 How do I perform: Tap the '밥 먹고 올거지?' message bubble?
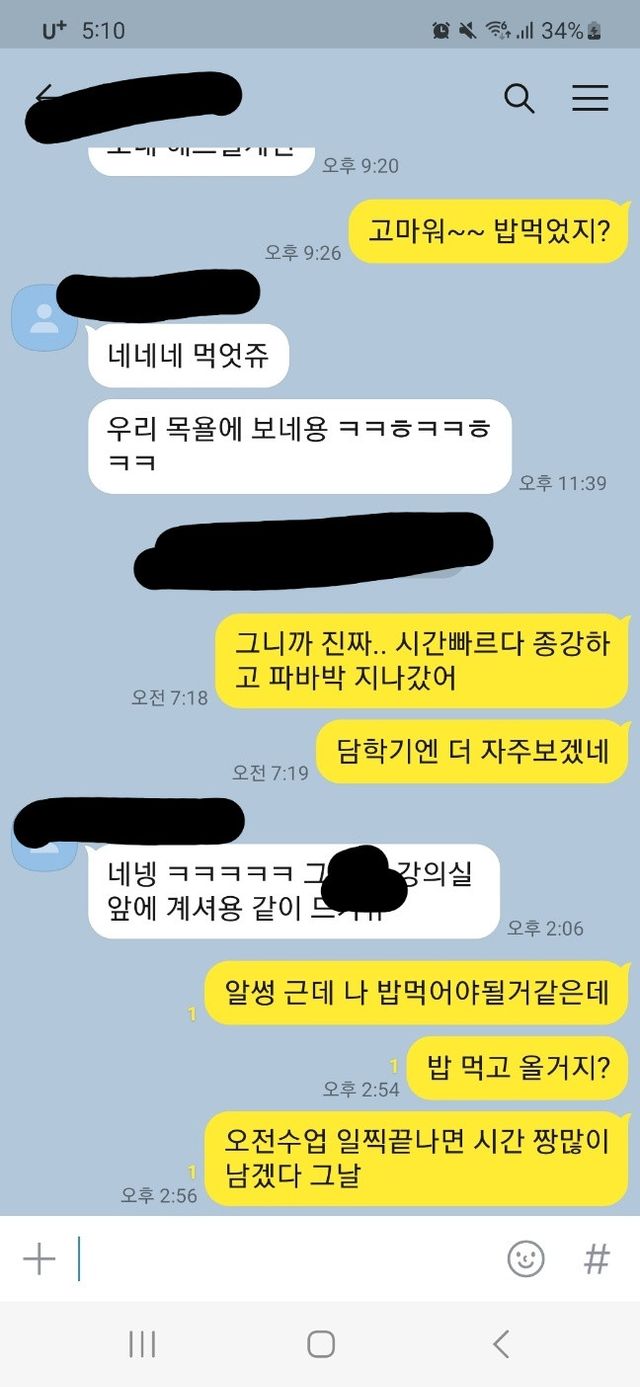click(x=518, y=1068)
